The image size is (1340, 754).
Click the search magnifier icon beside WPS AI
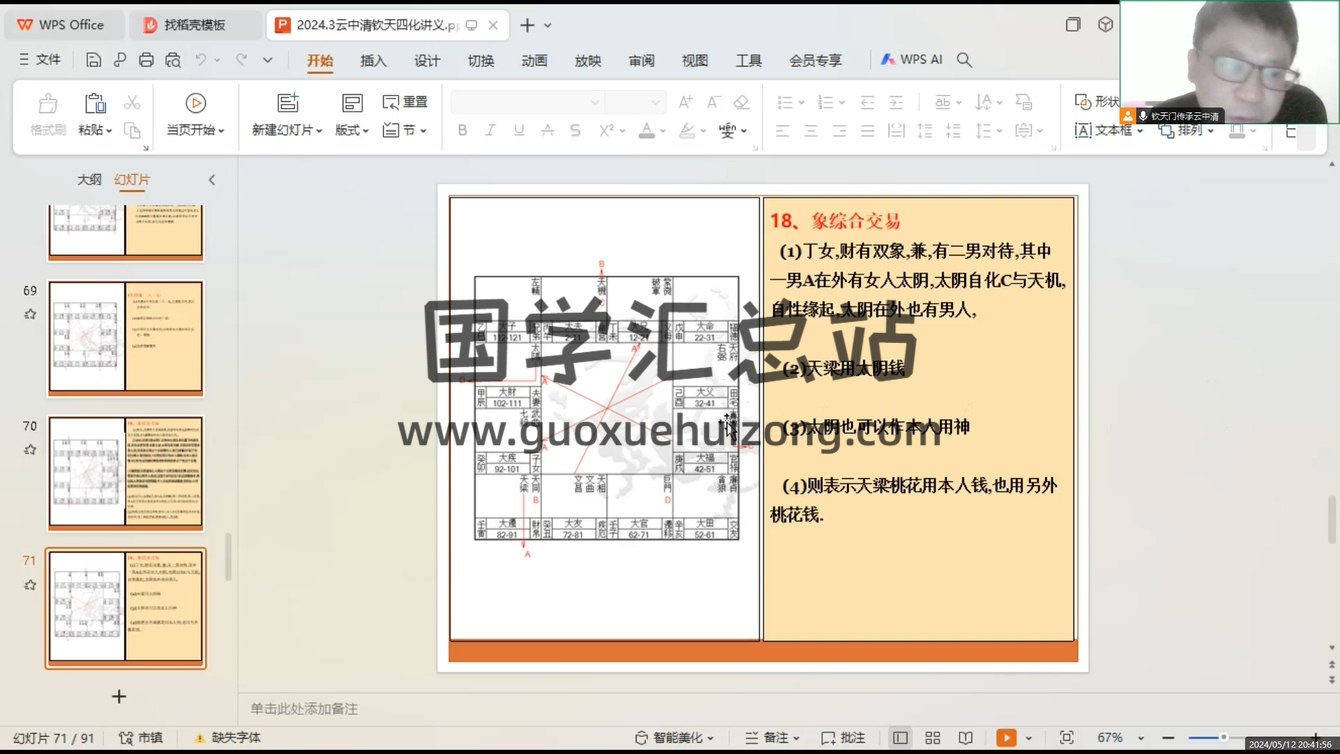click(x=964, y=60)
